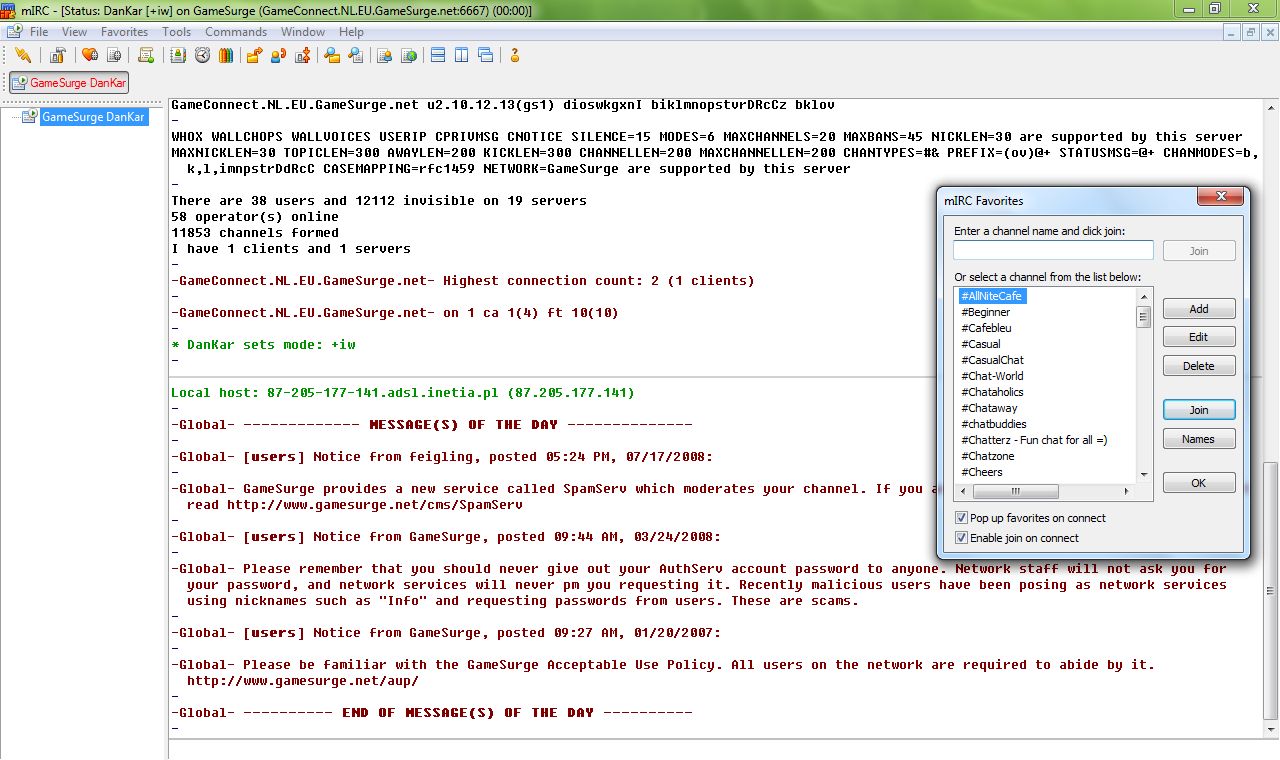Open the Colours toolbar icon
1280x760 pixels.
point(226,55)
